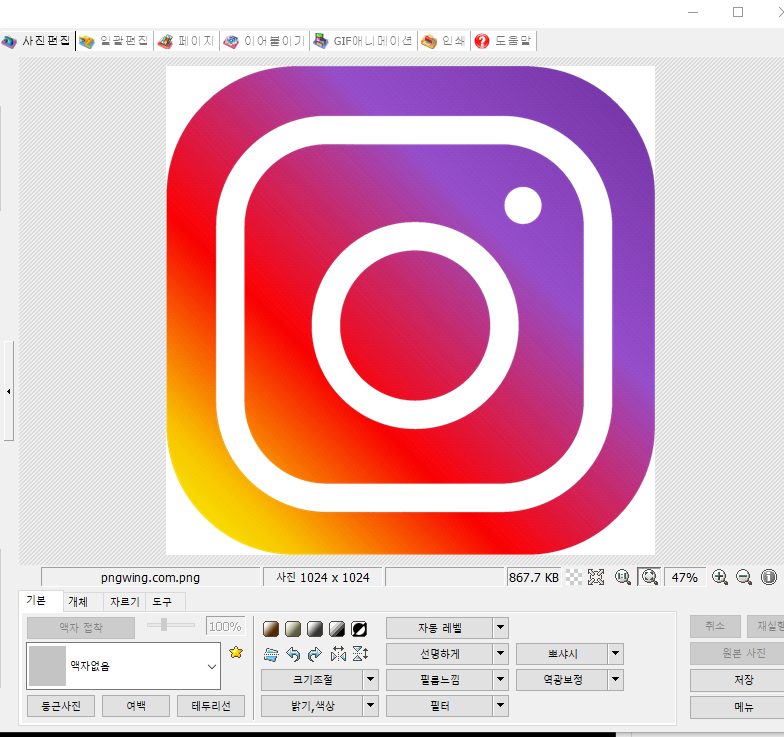Toggle the checkerboard transparency background icon
This screenshot has height=737, width=784.
(574, 577)
